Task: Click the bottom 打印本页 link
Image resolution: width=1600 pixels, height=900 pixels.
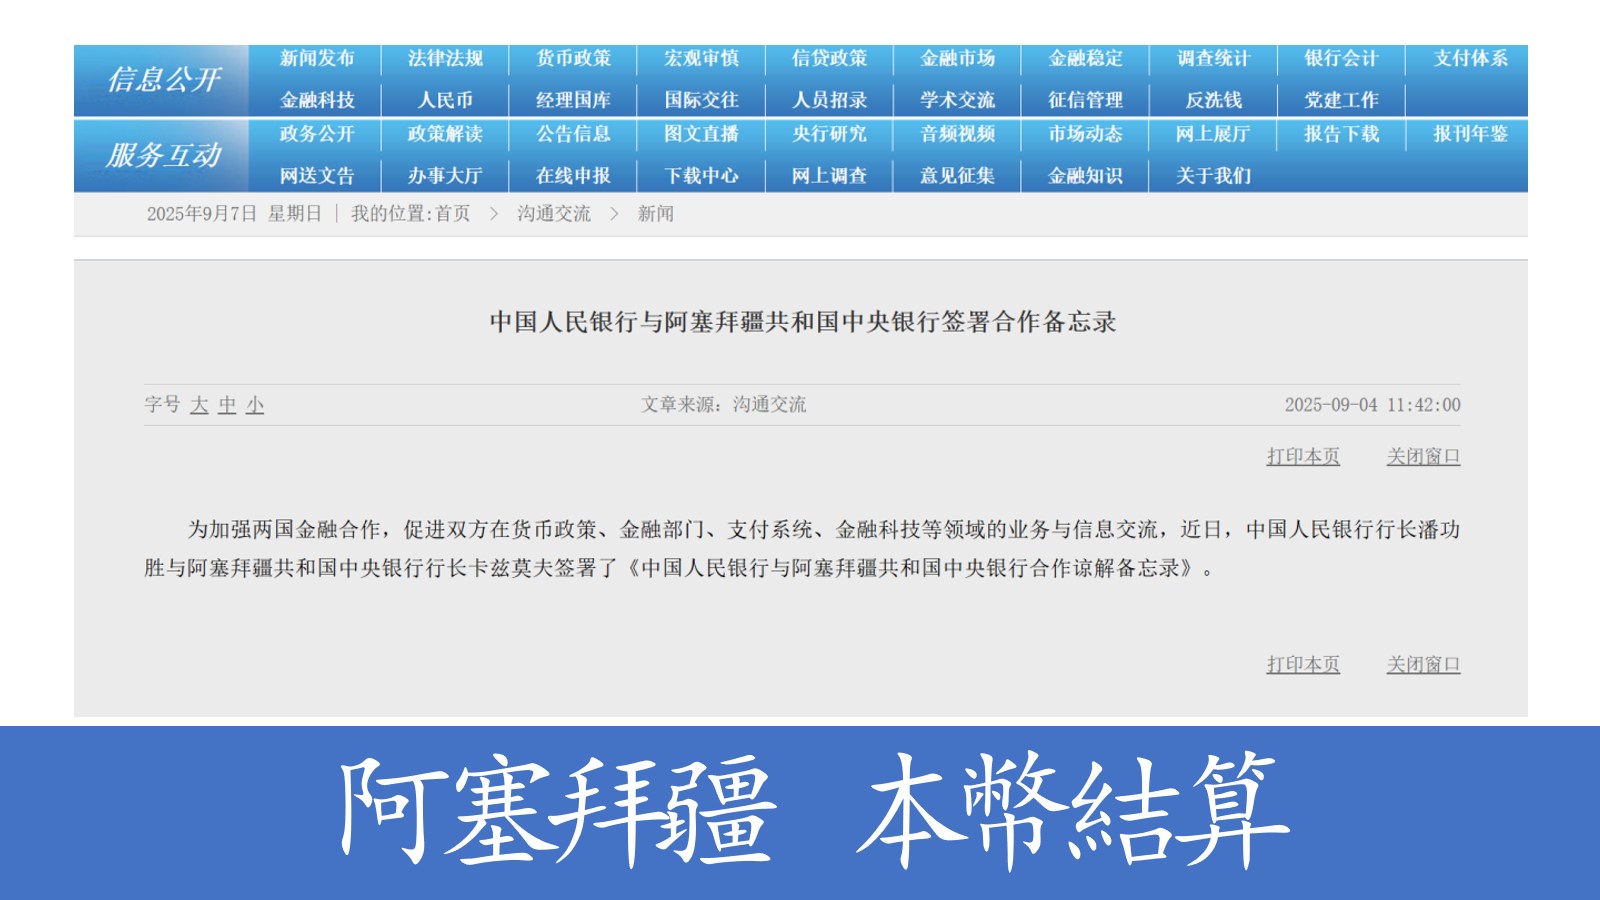Action: pos(1302,665)
